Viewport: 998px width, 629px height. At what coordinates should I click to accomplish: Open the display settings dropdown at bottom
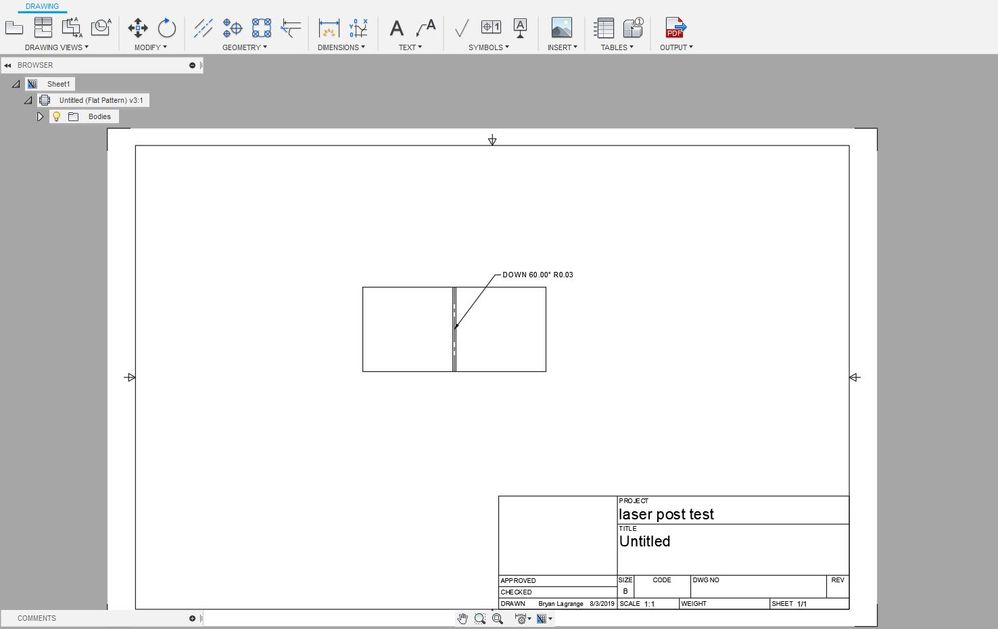[523, 618]
